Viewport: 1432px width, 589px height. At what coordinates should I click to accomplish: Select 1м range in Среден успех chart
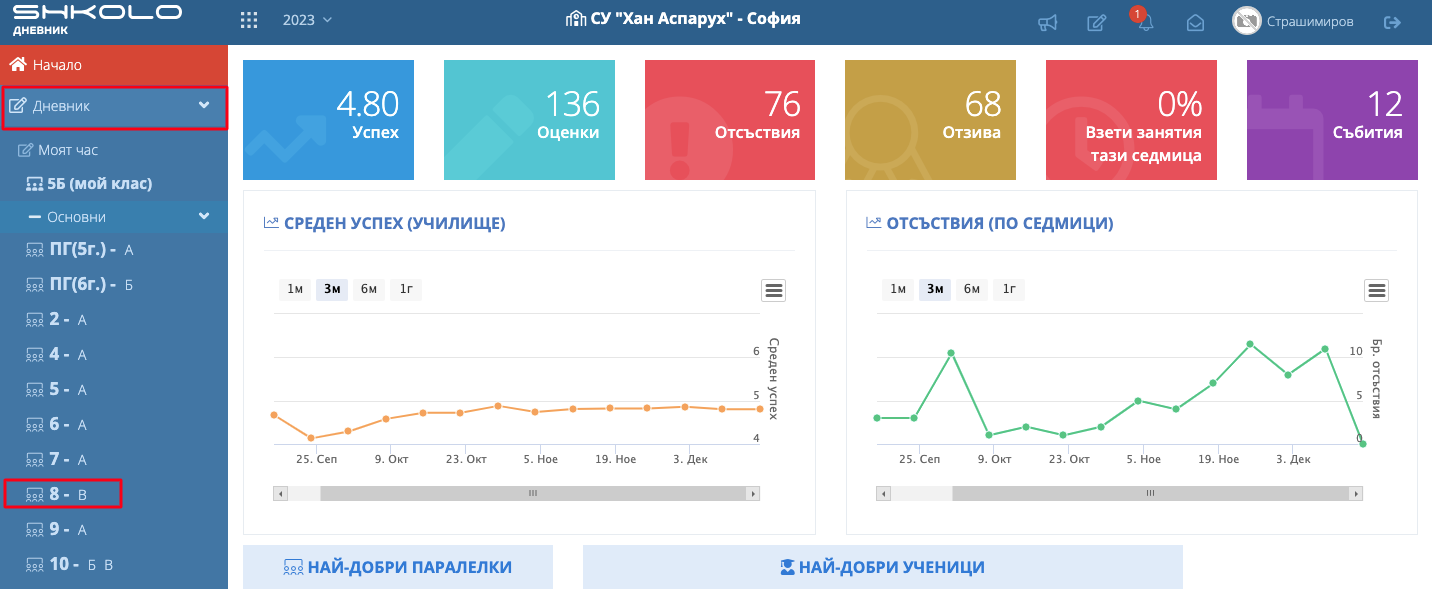click(295, 290)
